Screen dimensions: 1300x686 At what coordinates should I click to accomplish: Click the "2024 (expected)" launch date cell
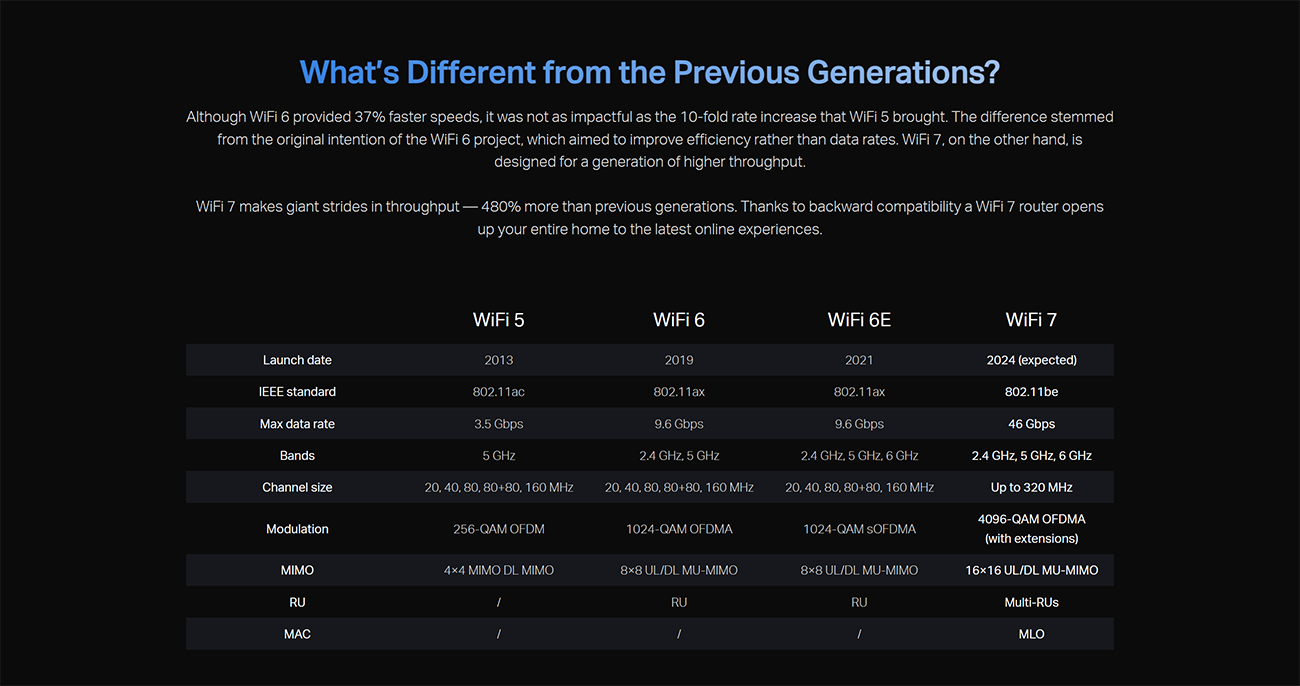[x=1031, y=360]
